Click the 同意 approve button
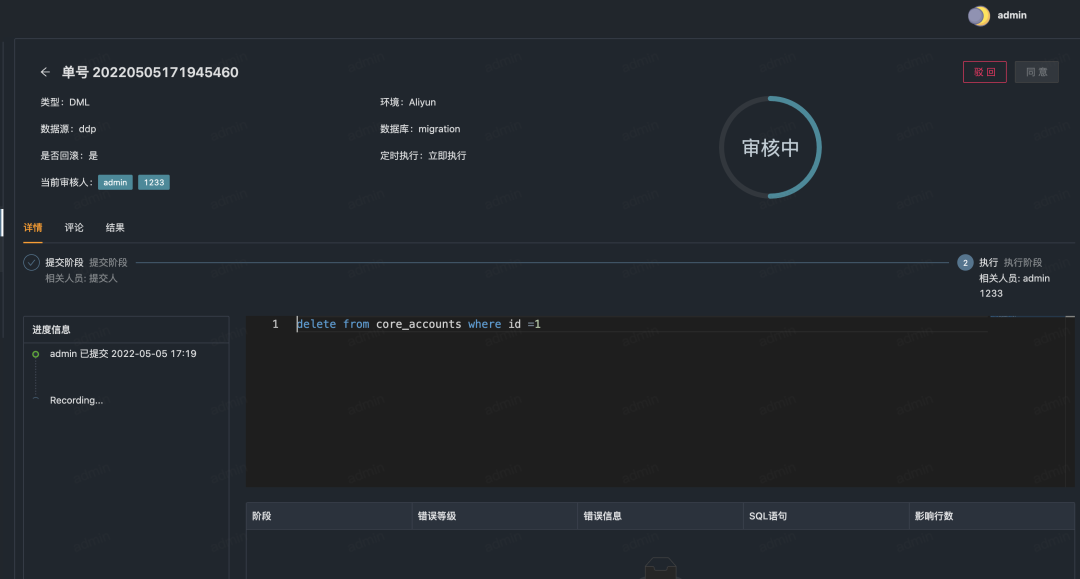Viewport: 1080px width, 579px height. (1037, 72)
